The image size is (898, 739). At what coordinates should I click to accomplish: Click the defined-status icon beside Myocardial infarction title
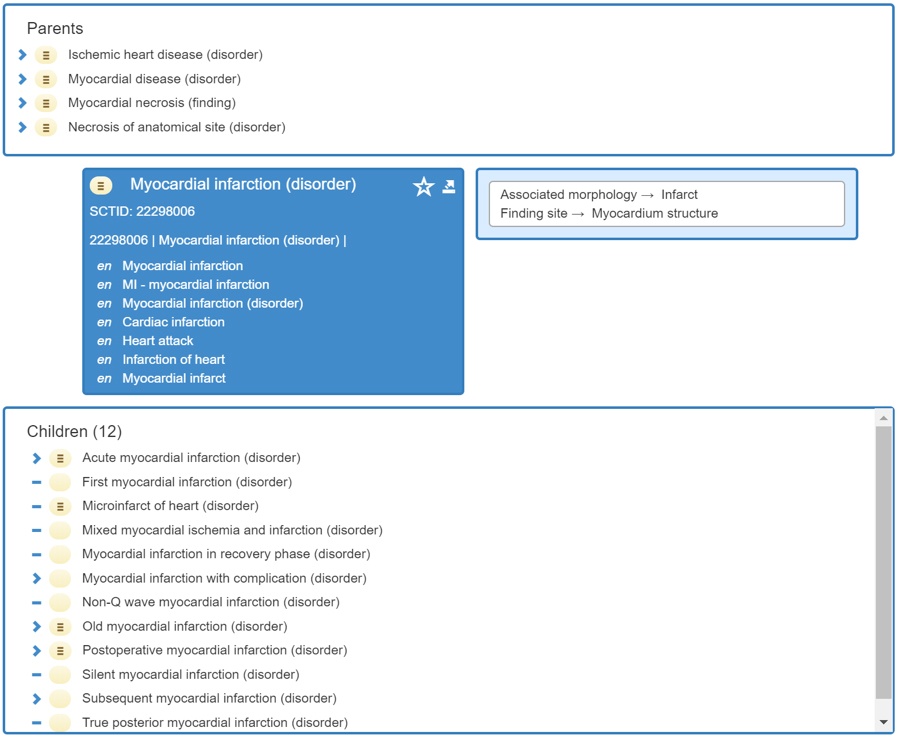(101, 186)
